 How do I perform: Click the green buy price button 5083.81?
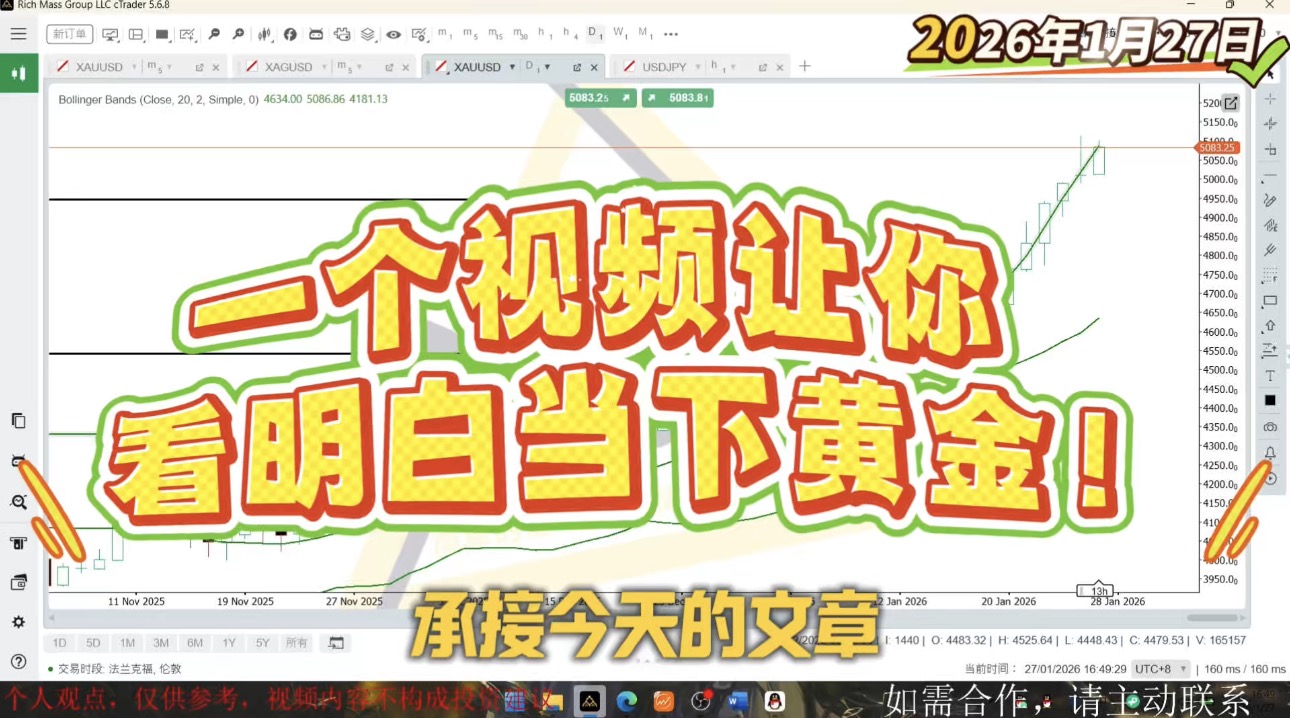[677, 98]
